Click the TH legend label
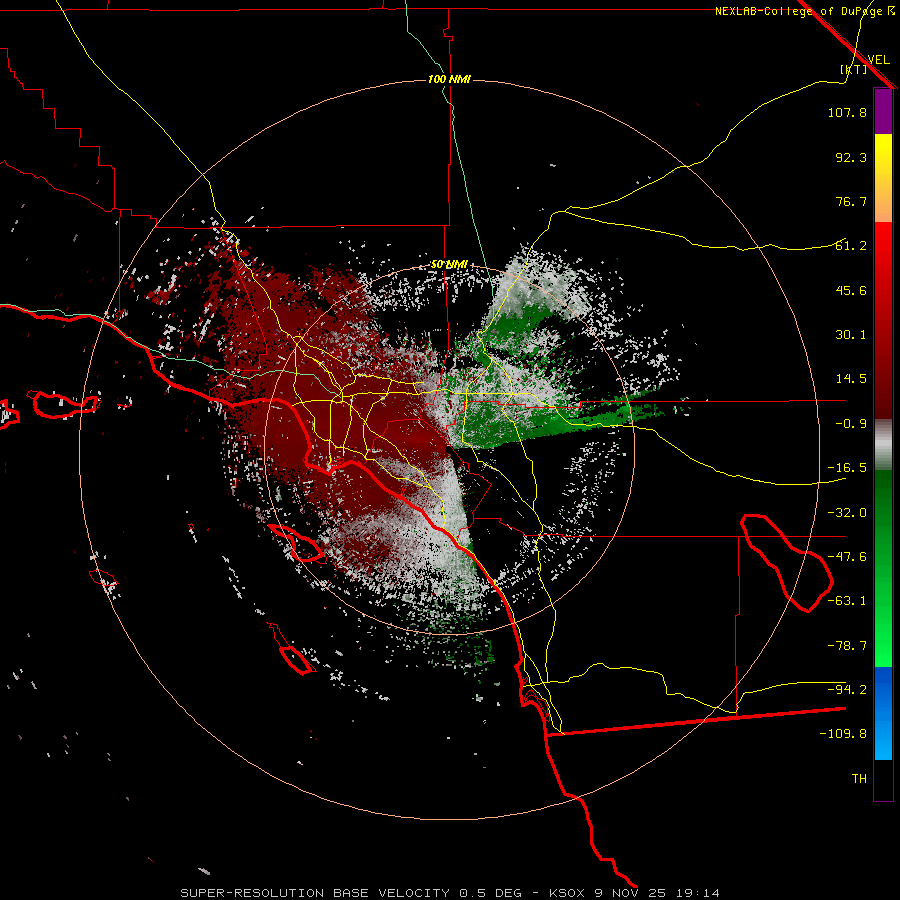This screenshot has height=900, width=900. [x=859, y=779]
